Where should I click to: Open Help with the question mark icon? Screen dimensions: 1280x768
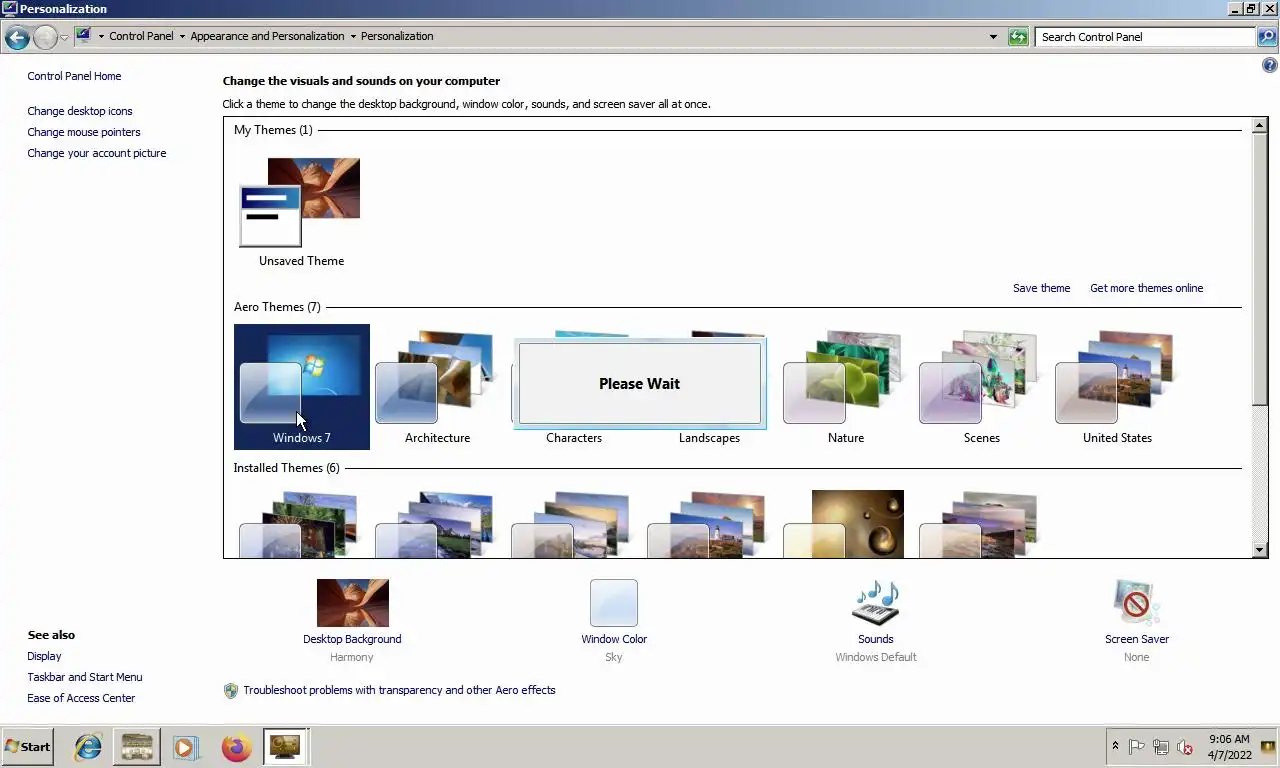(1270, 66)
